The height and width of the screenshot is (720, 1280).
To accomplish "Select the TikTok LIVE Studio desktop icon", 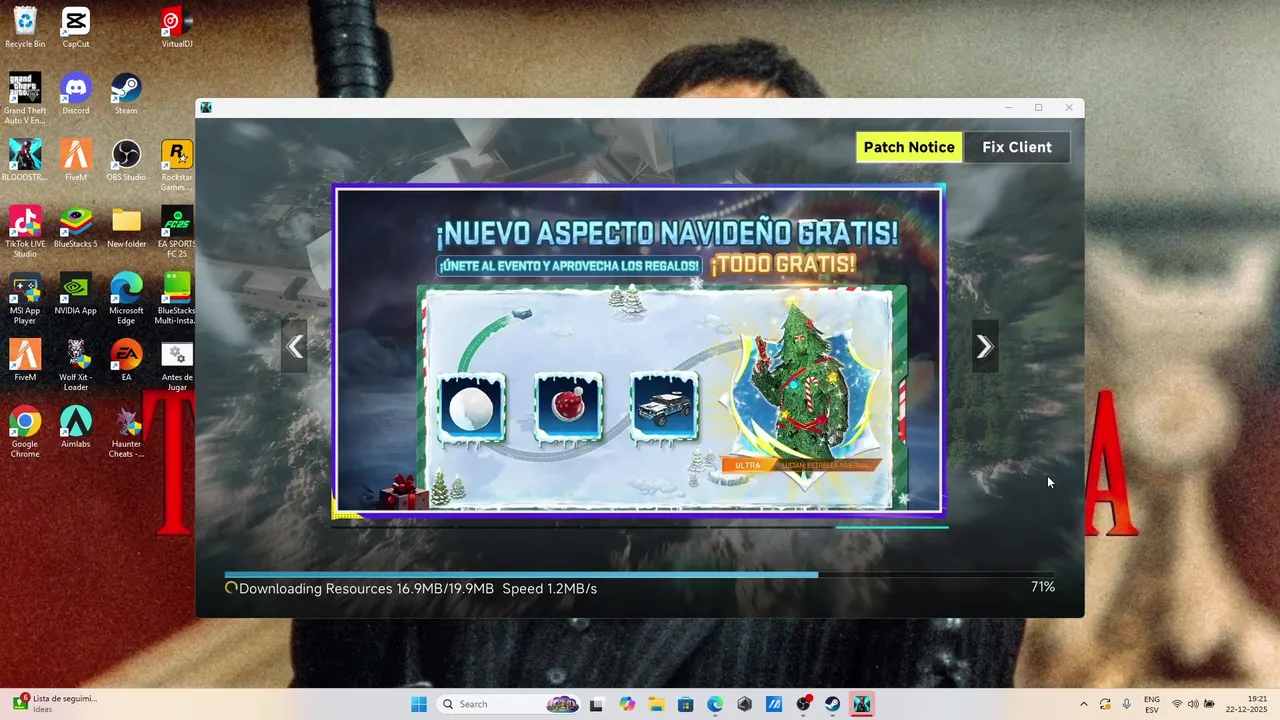I will [x=25, y=232].
